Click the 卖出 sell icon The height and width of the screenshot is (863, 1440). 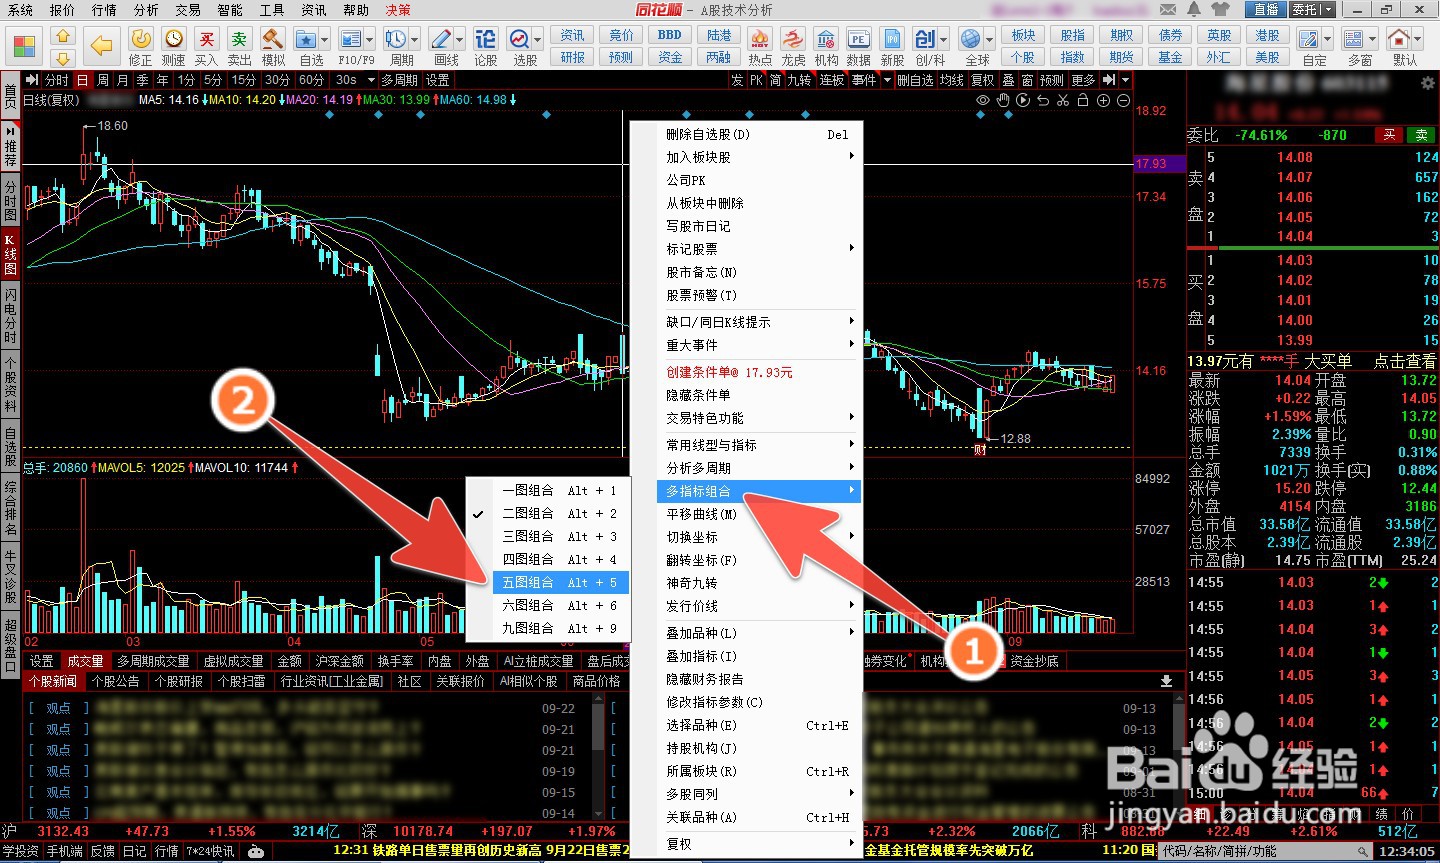pos(239,39)
